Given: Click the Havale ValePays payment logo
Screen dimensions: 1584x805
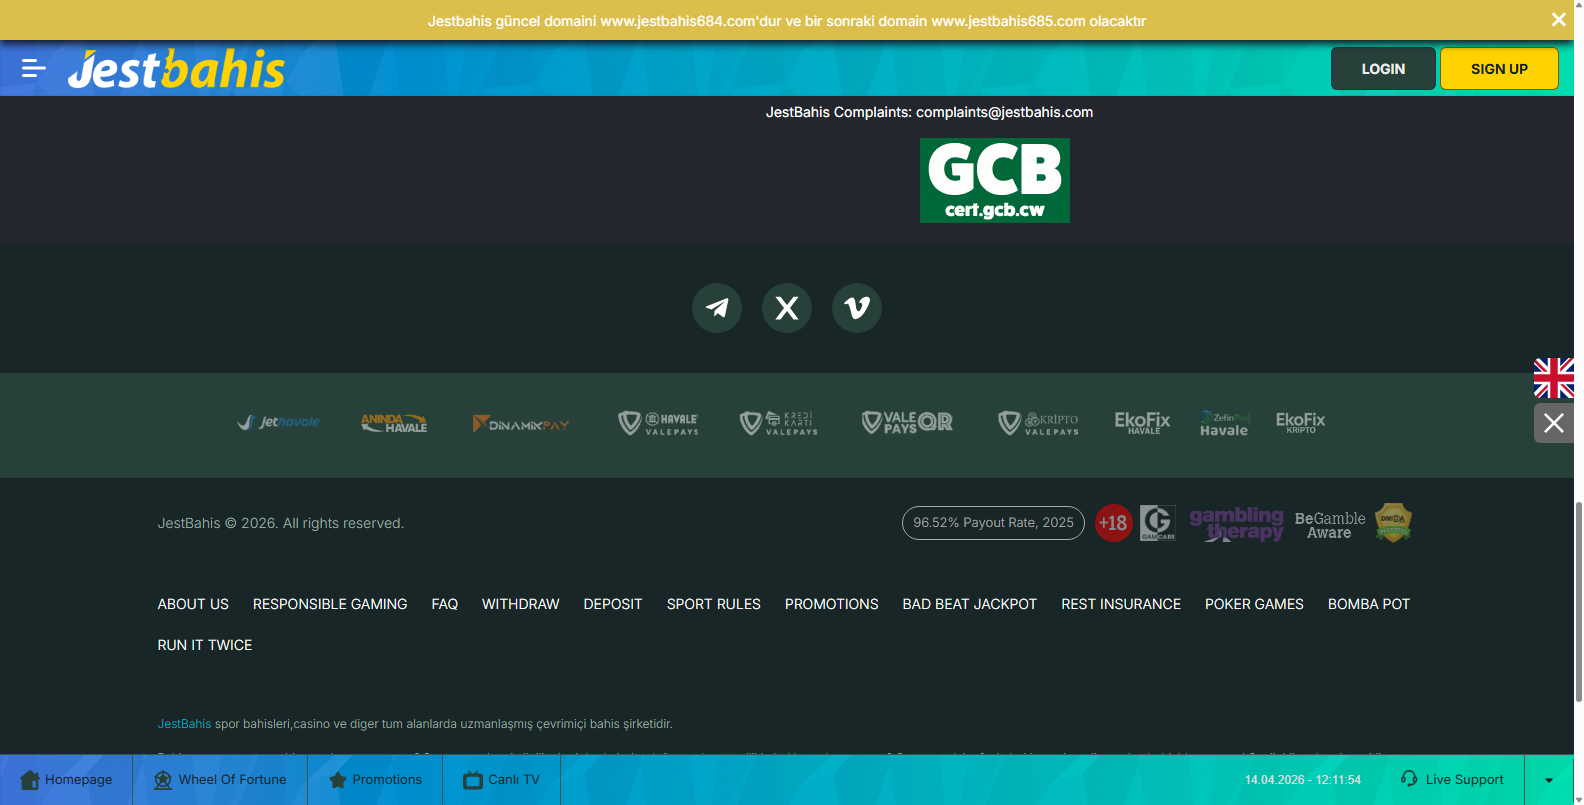Looking at the screenshot, I should coord(658,423).
